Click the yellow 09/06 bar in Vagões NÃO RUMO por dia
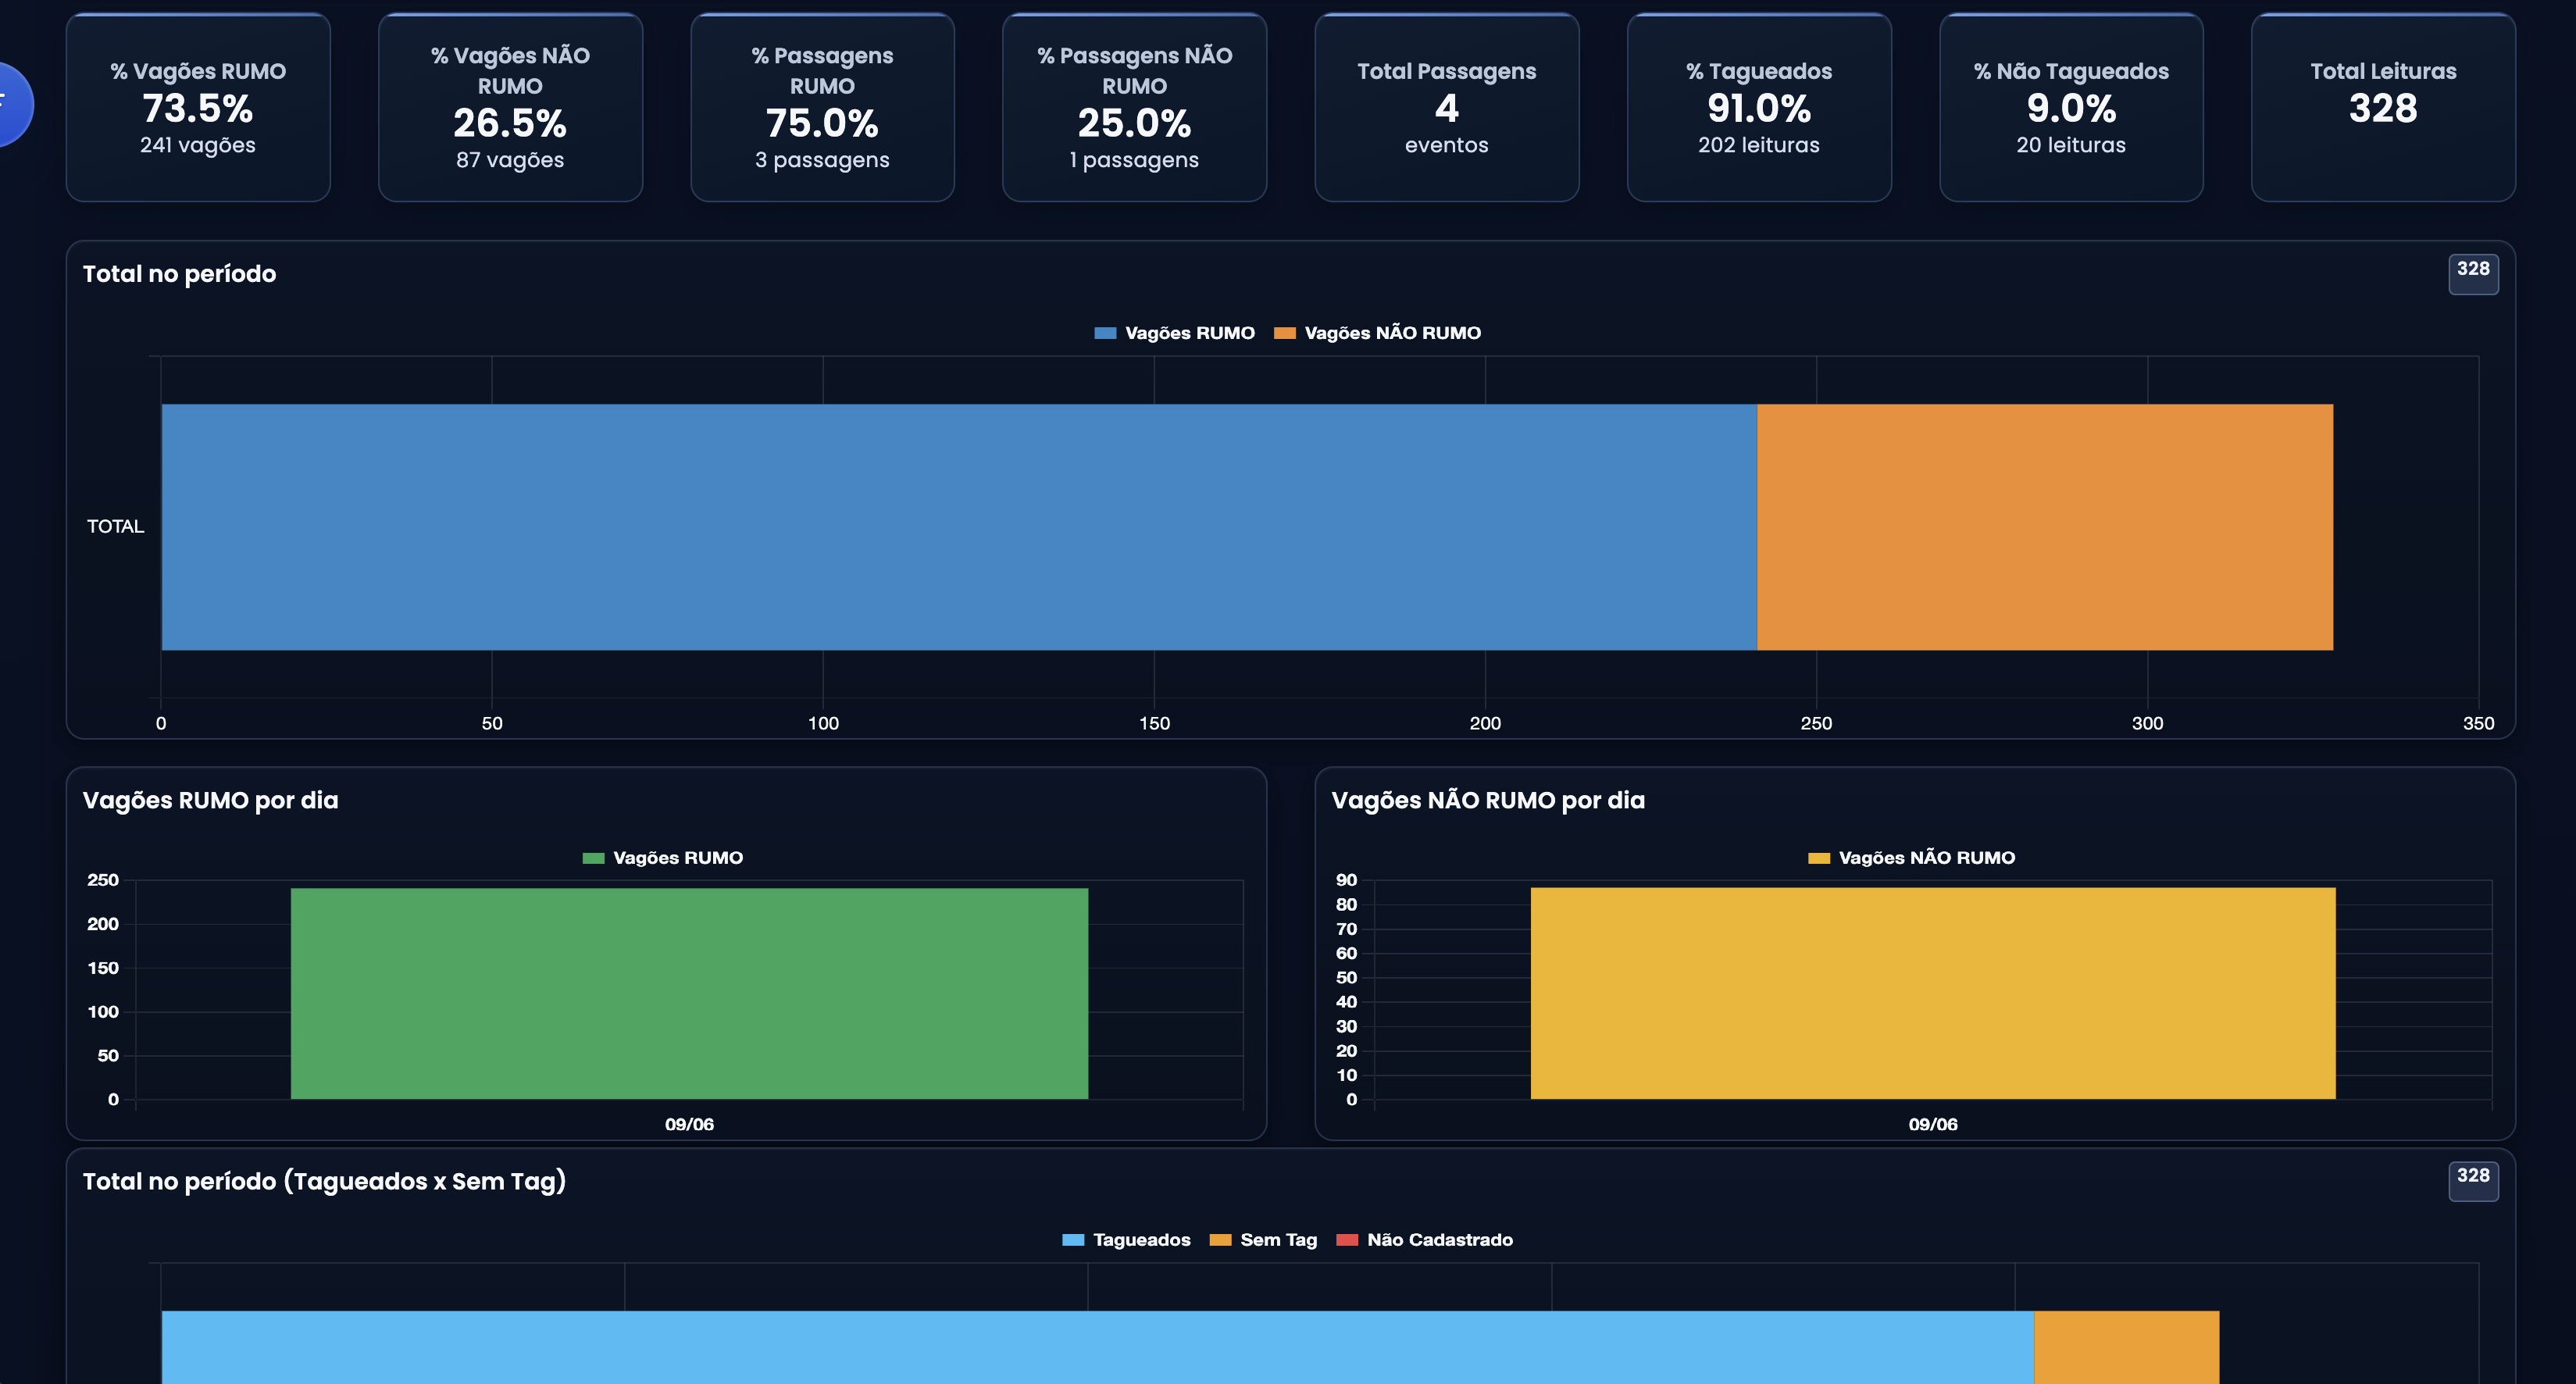The image size is (2576, 1384). coord(1933,993)
